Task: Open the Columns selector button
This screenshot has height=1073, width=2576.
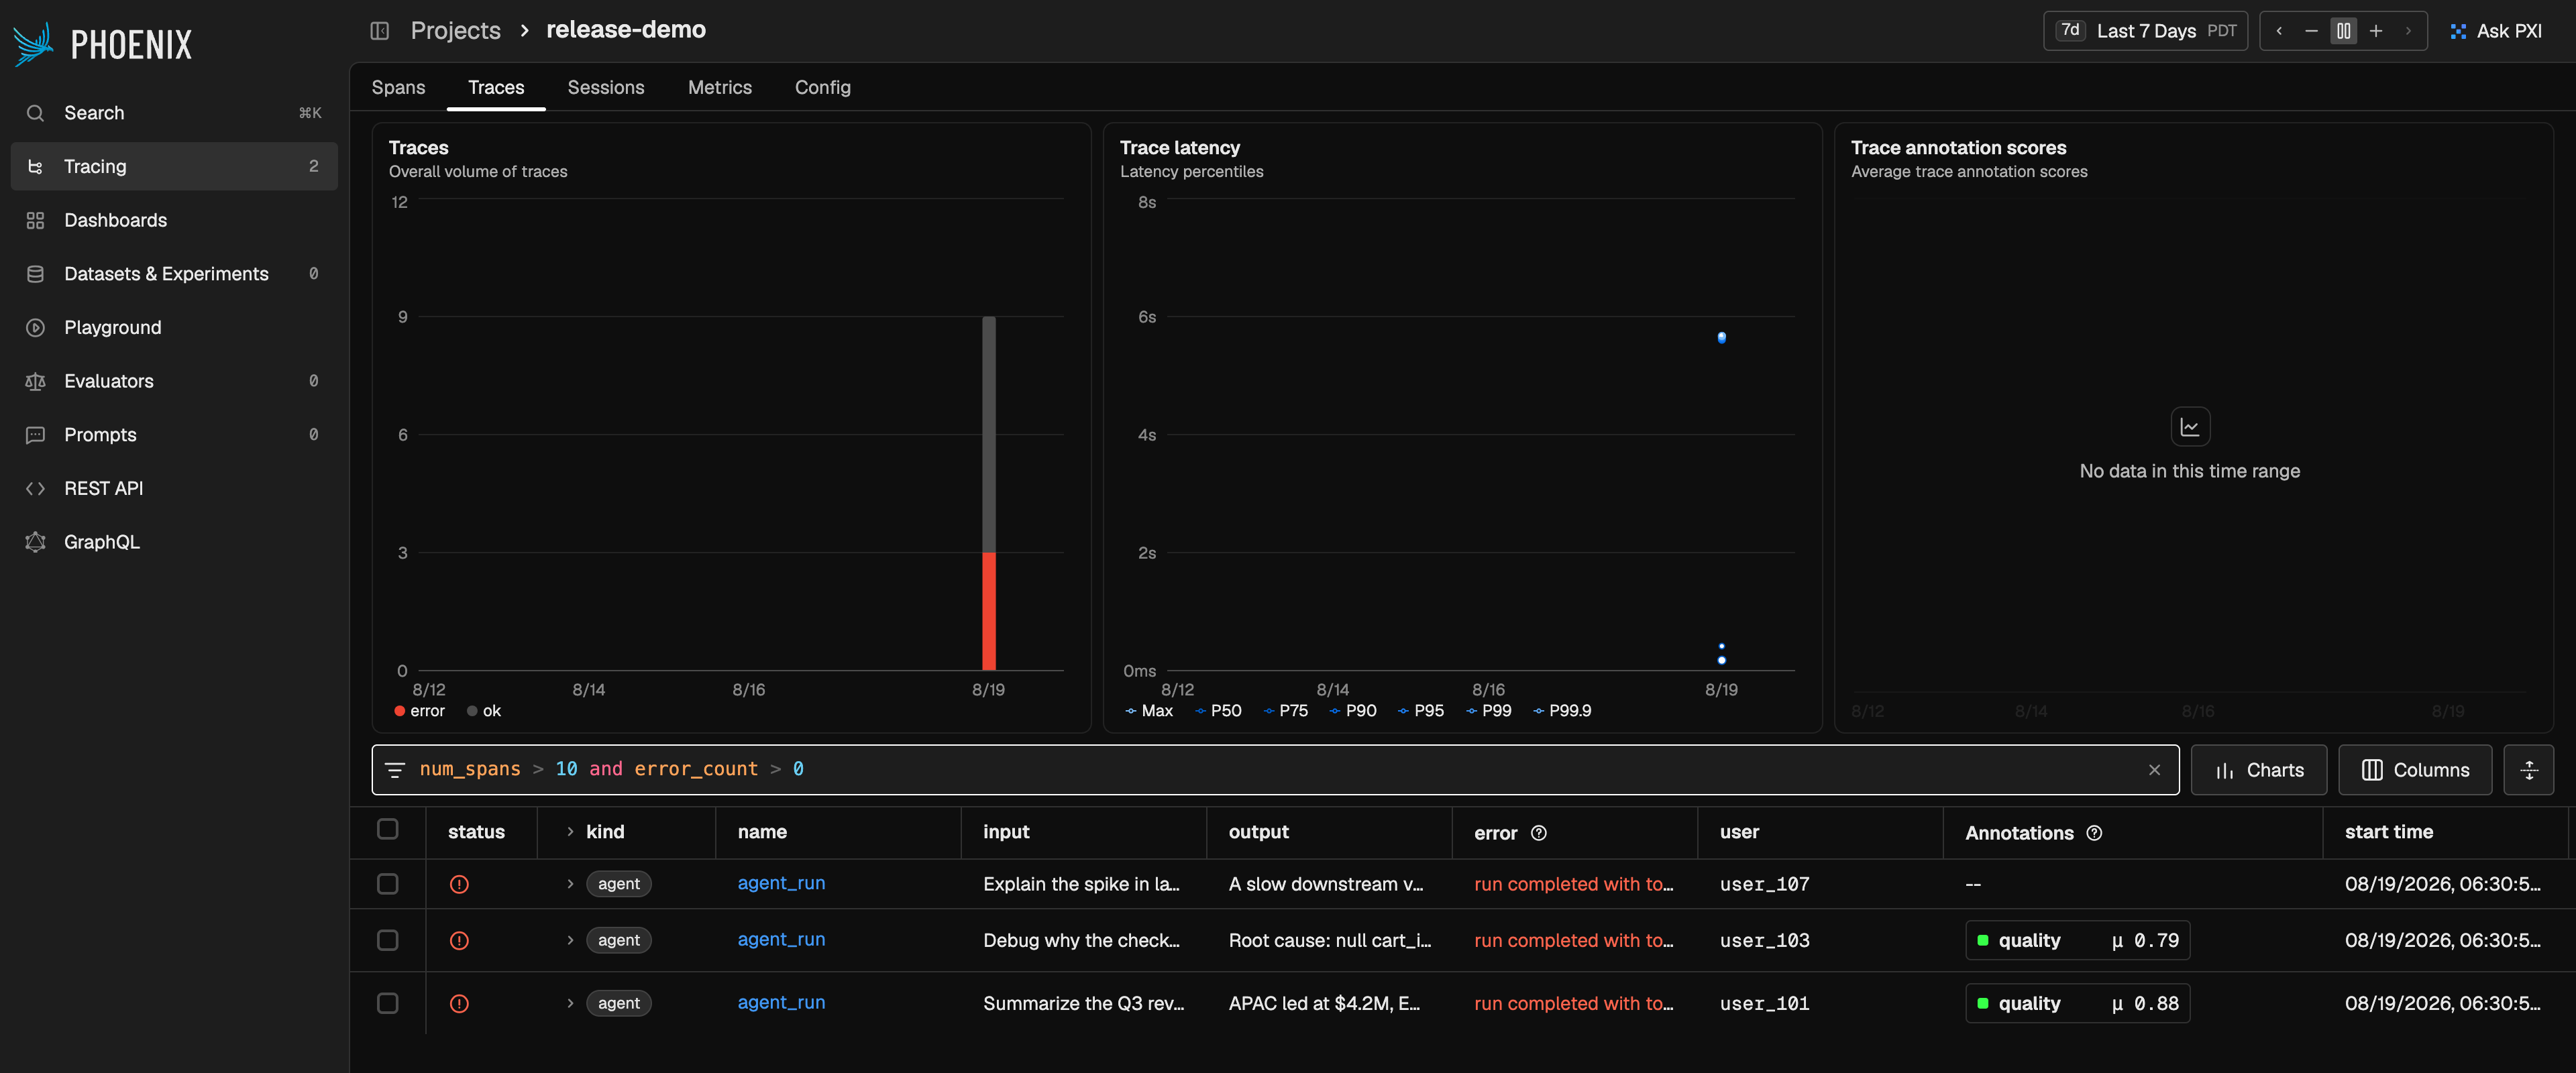Action: [x=2414, y=770]
